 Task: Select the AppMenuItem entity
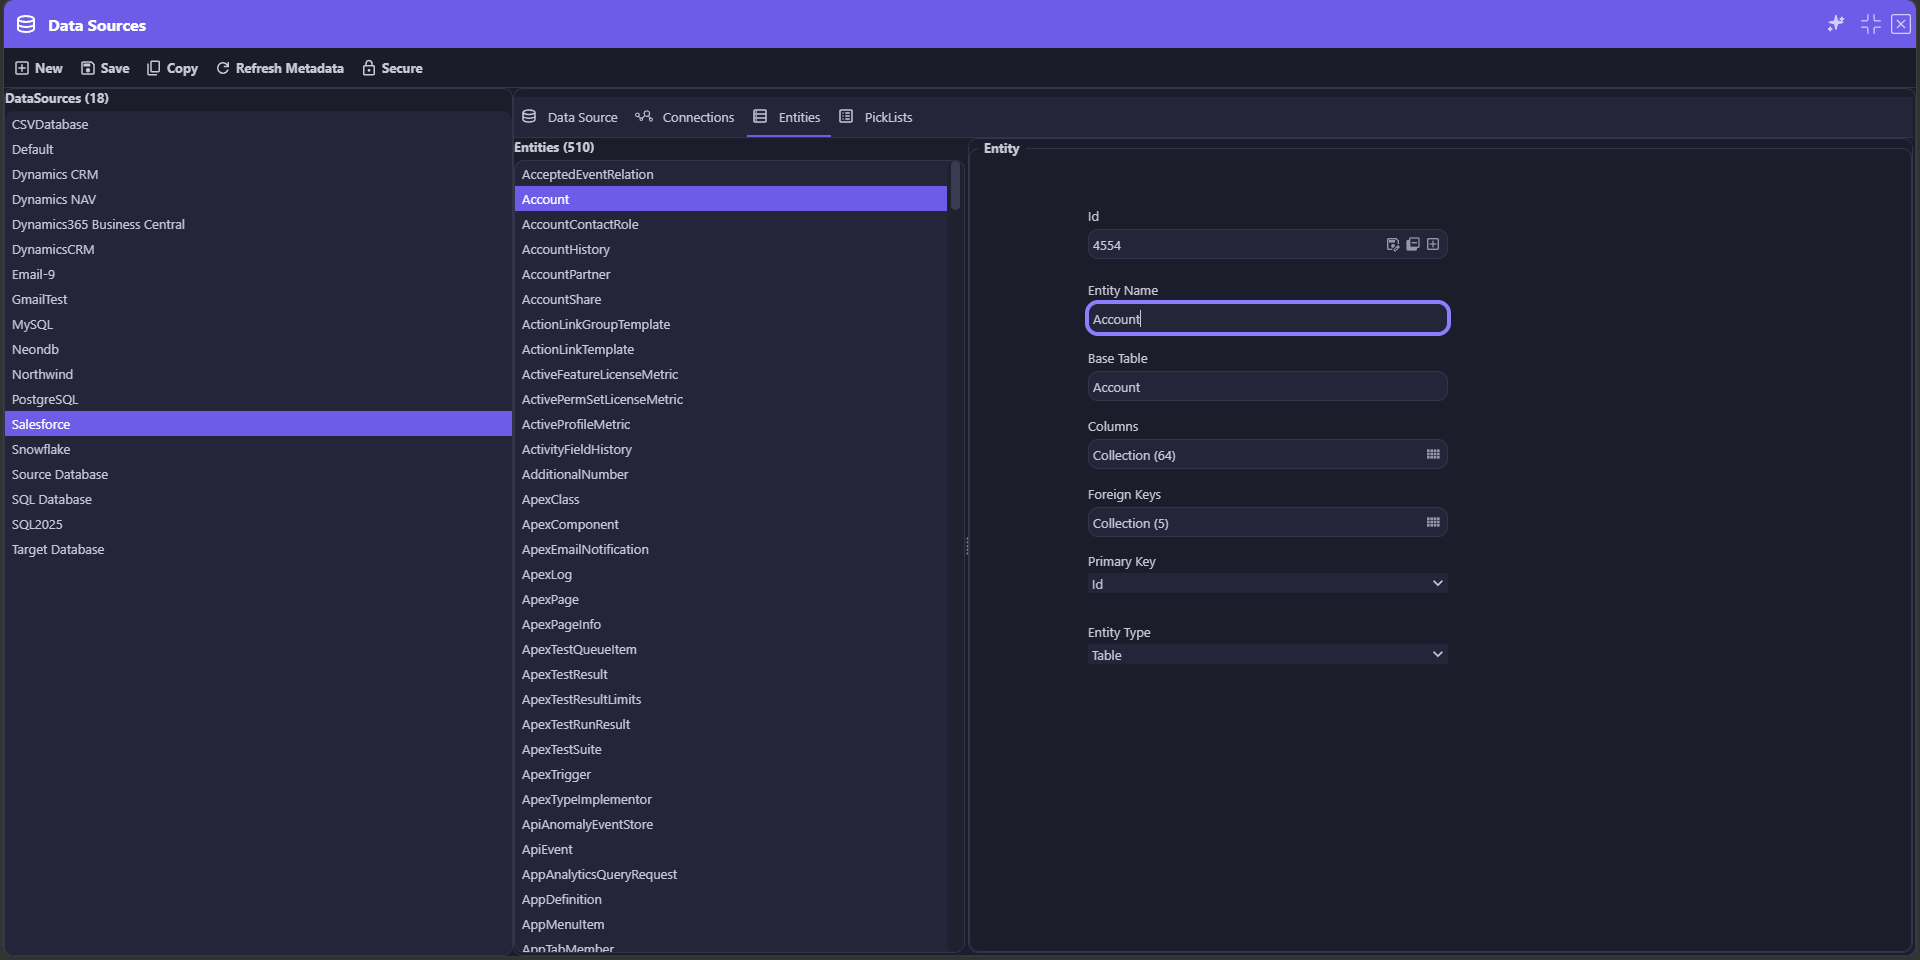(731, 924)
